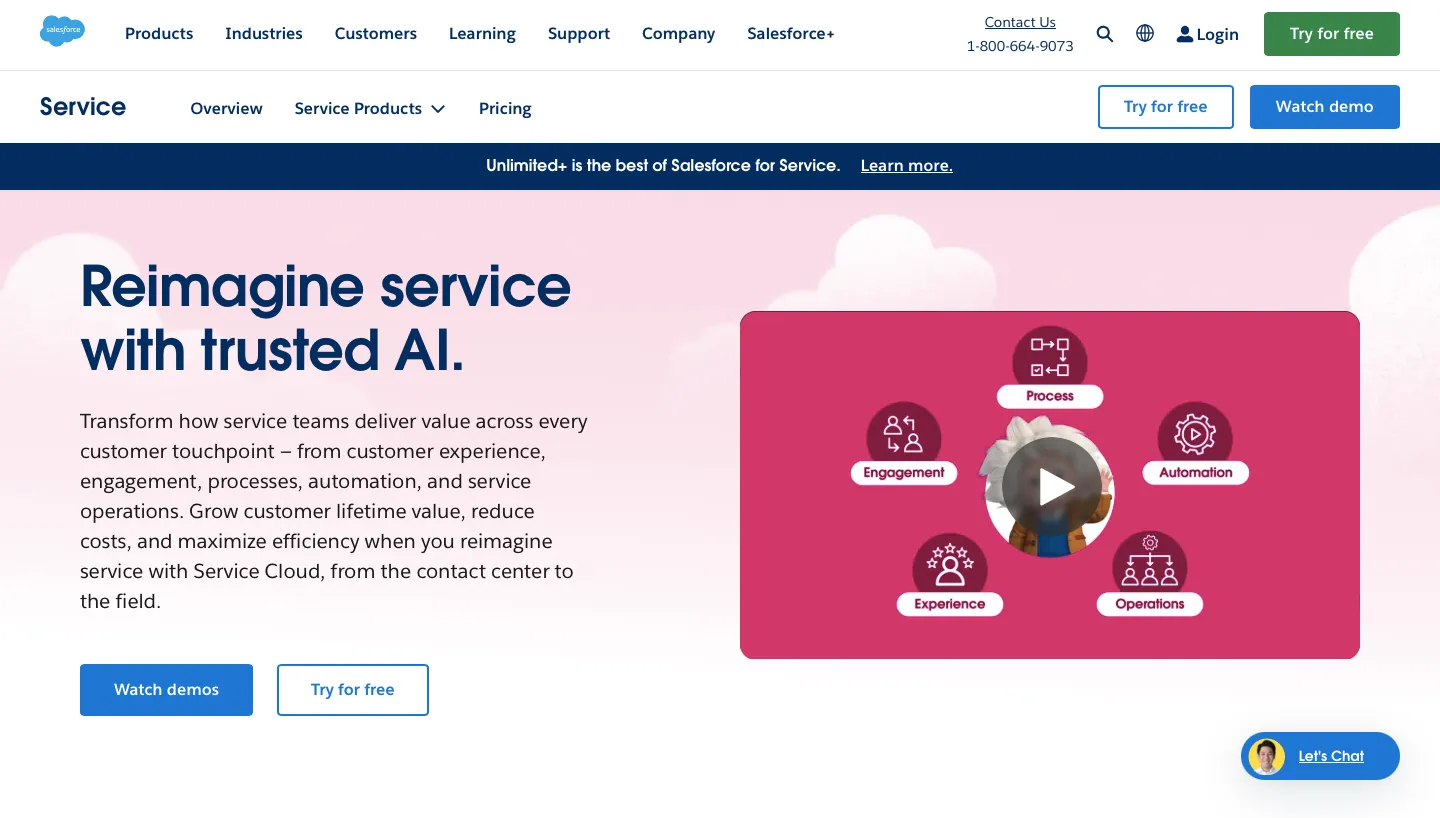Click the Watch demo button
The image size is (1440, 818).
click(1325, 107)
